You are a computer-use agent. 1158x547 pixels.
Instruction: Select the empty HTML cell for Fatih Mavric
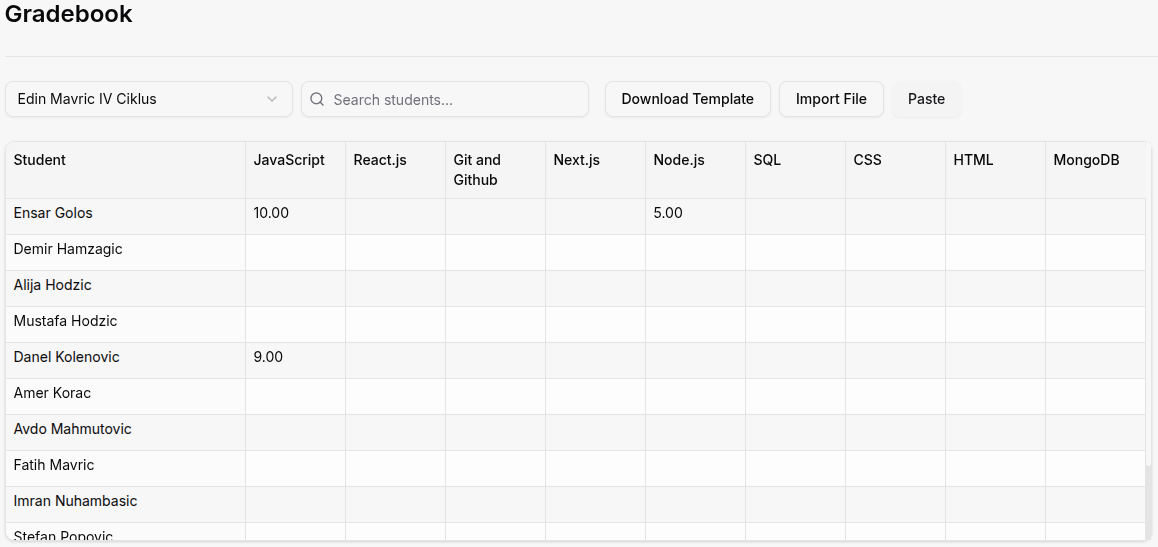pos(995,465)
